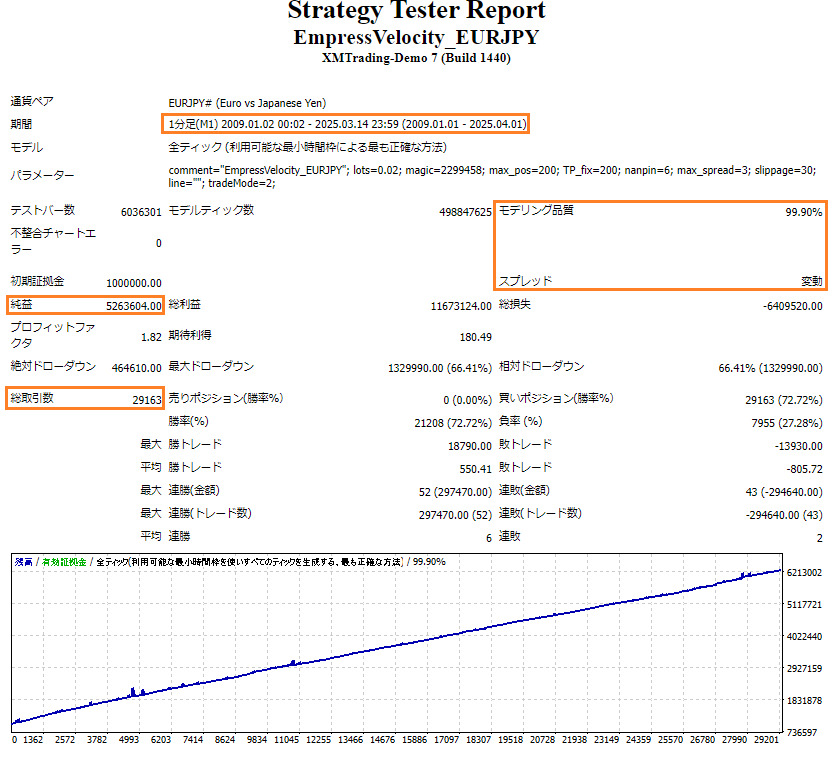This screenshot has width=833, height=757.
Task: Select the relative drawdown 66.41% (1329990.00)
Action: point(770,368)
